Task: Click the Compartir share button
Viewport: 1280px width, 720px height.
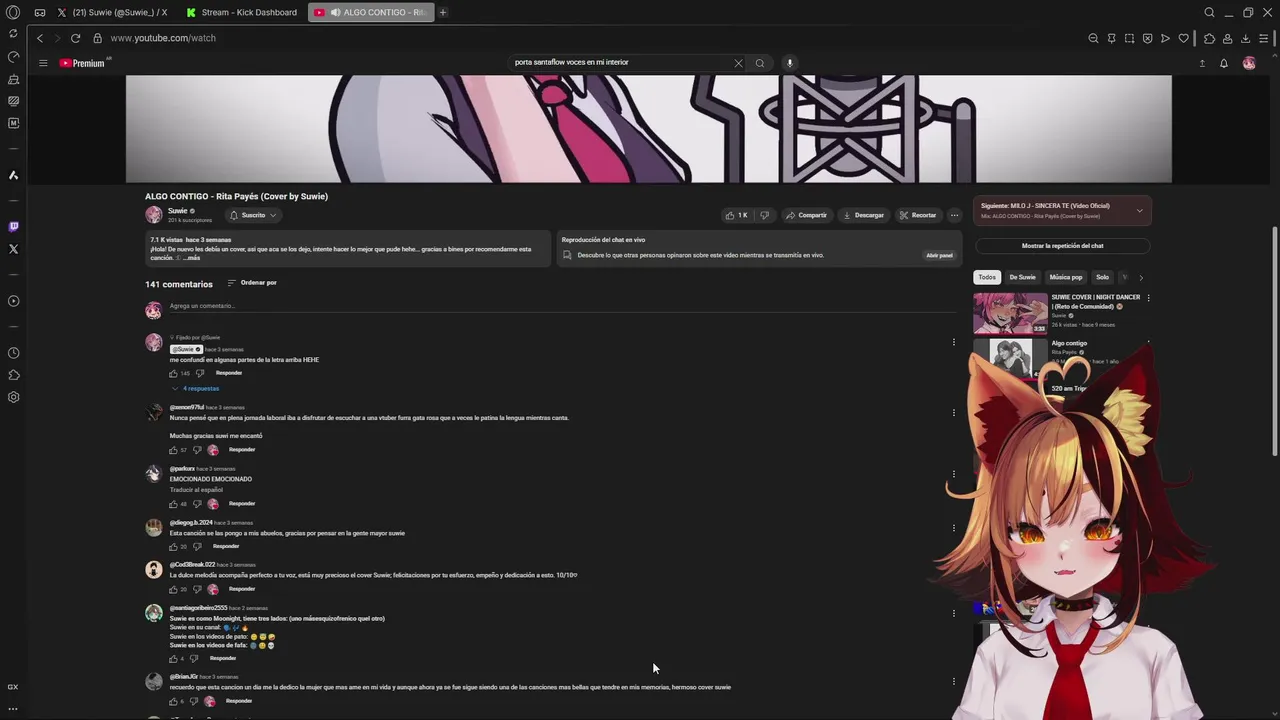Action: [x=806, y=215]
